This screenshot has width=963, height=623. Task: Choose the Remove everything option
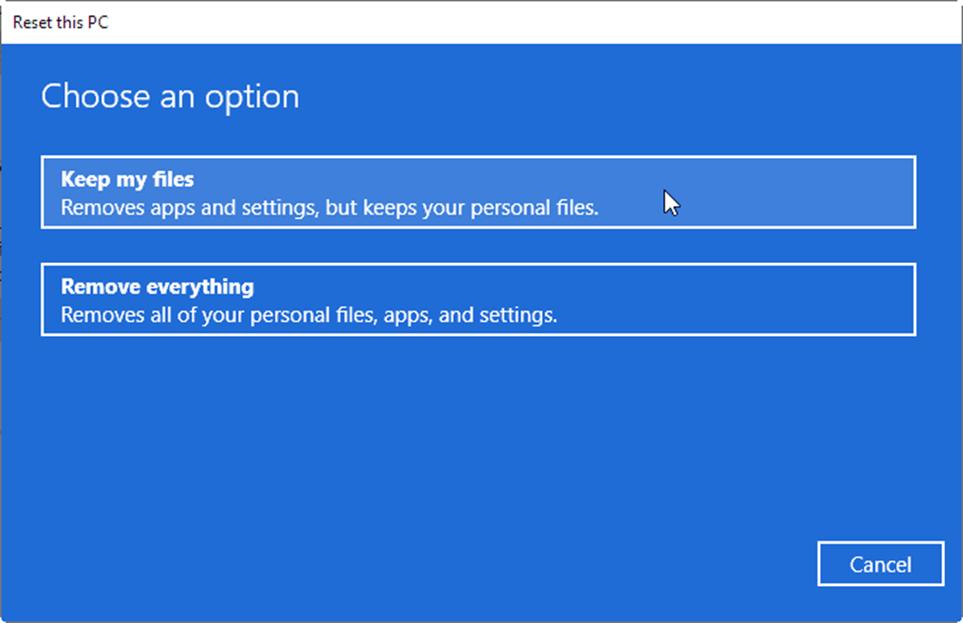(x=478, y=300)
